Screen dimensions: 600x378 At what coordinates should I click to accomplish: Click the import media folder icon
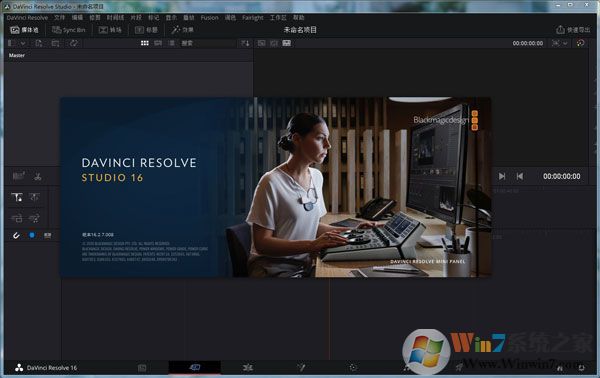pyautogui.click(x=55, y=43)
